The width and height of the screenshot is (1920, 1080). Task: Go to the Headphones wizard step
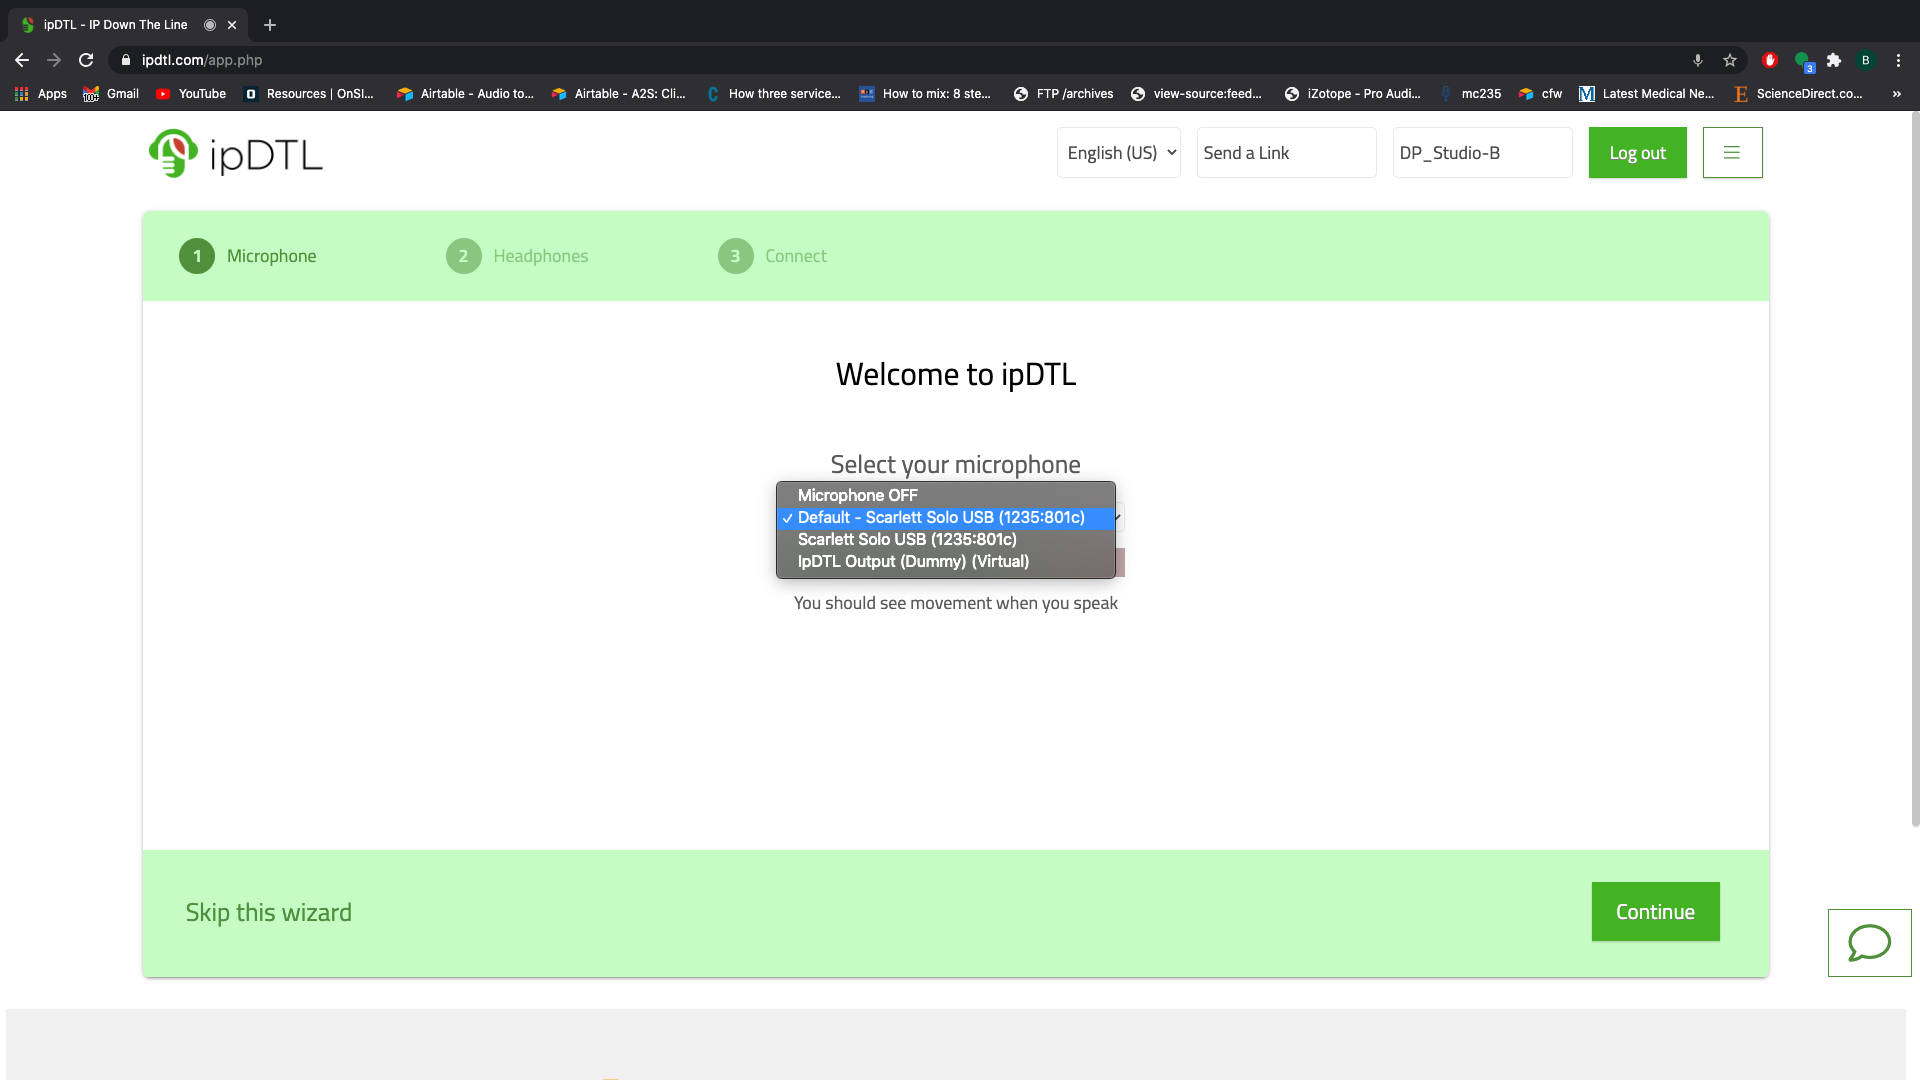(x=517, y=256)
